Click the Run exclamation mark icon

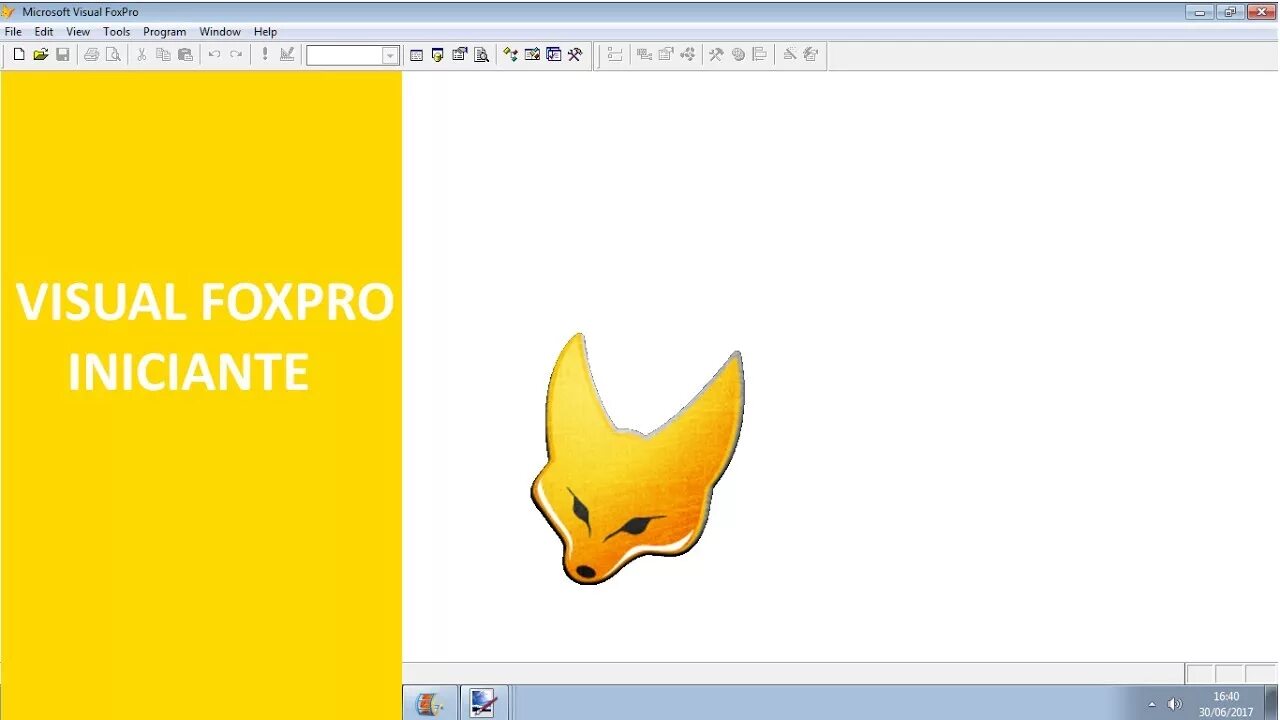(x=265, y=55)
